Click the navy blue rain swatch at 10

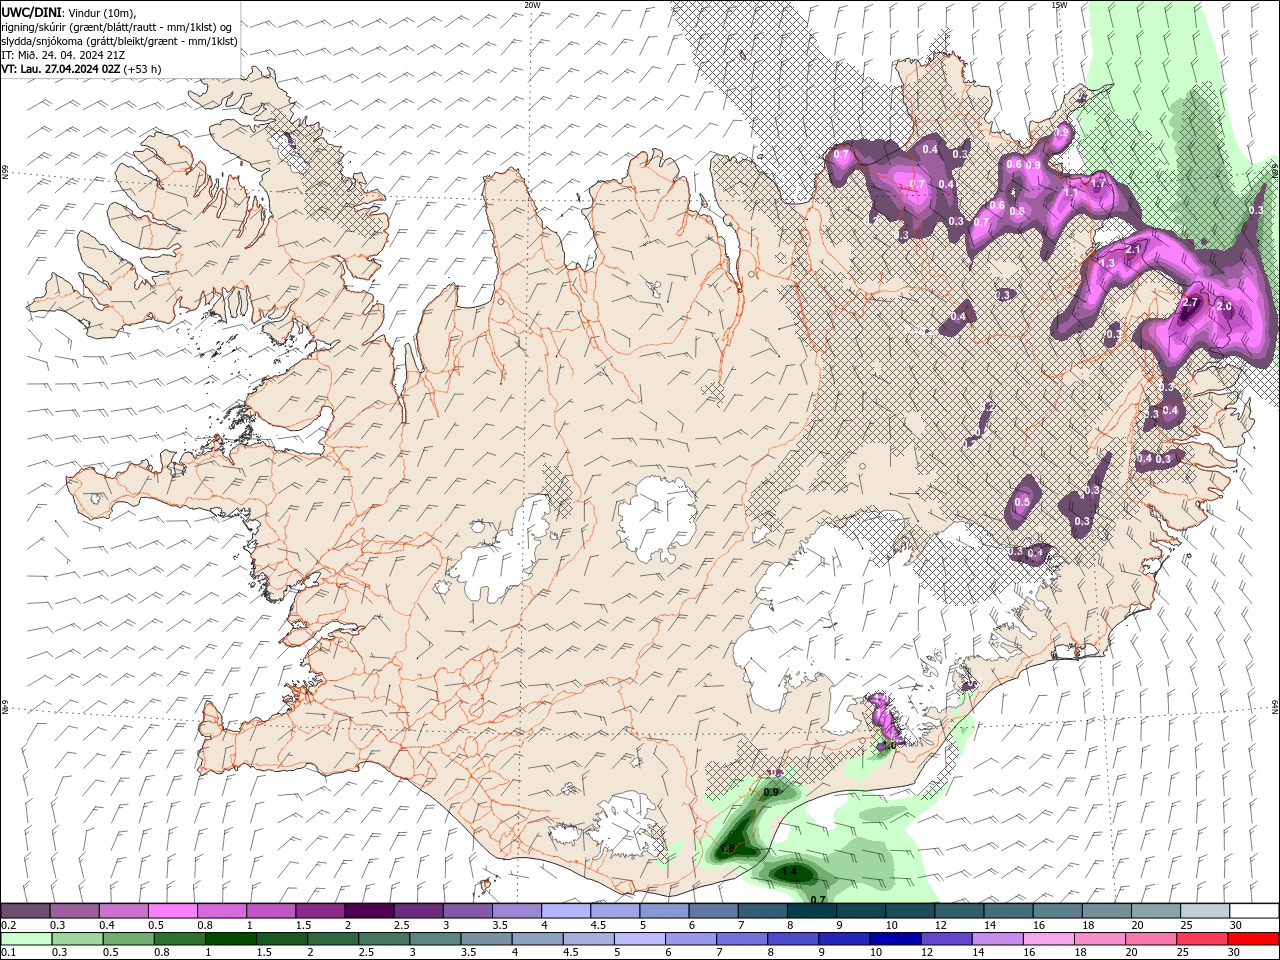click(894, 939)
